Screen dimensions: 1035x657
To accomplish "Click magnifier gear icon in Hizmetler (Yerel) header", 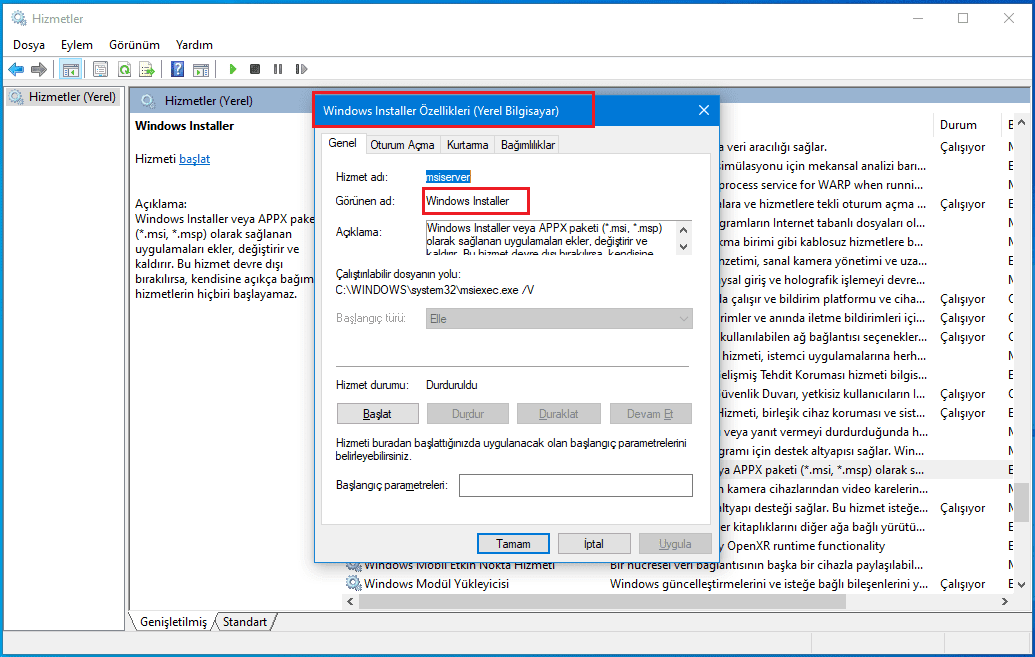I will tap(149, 101).
